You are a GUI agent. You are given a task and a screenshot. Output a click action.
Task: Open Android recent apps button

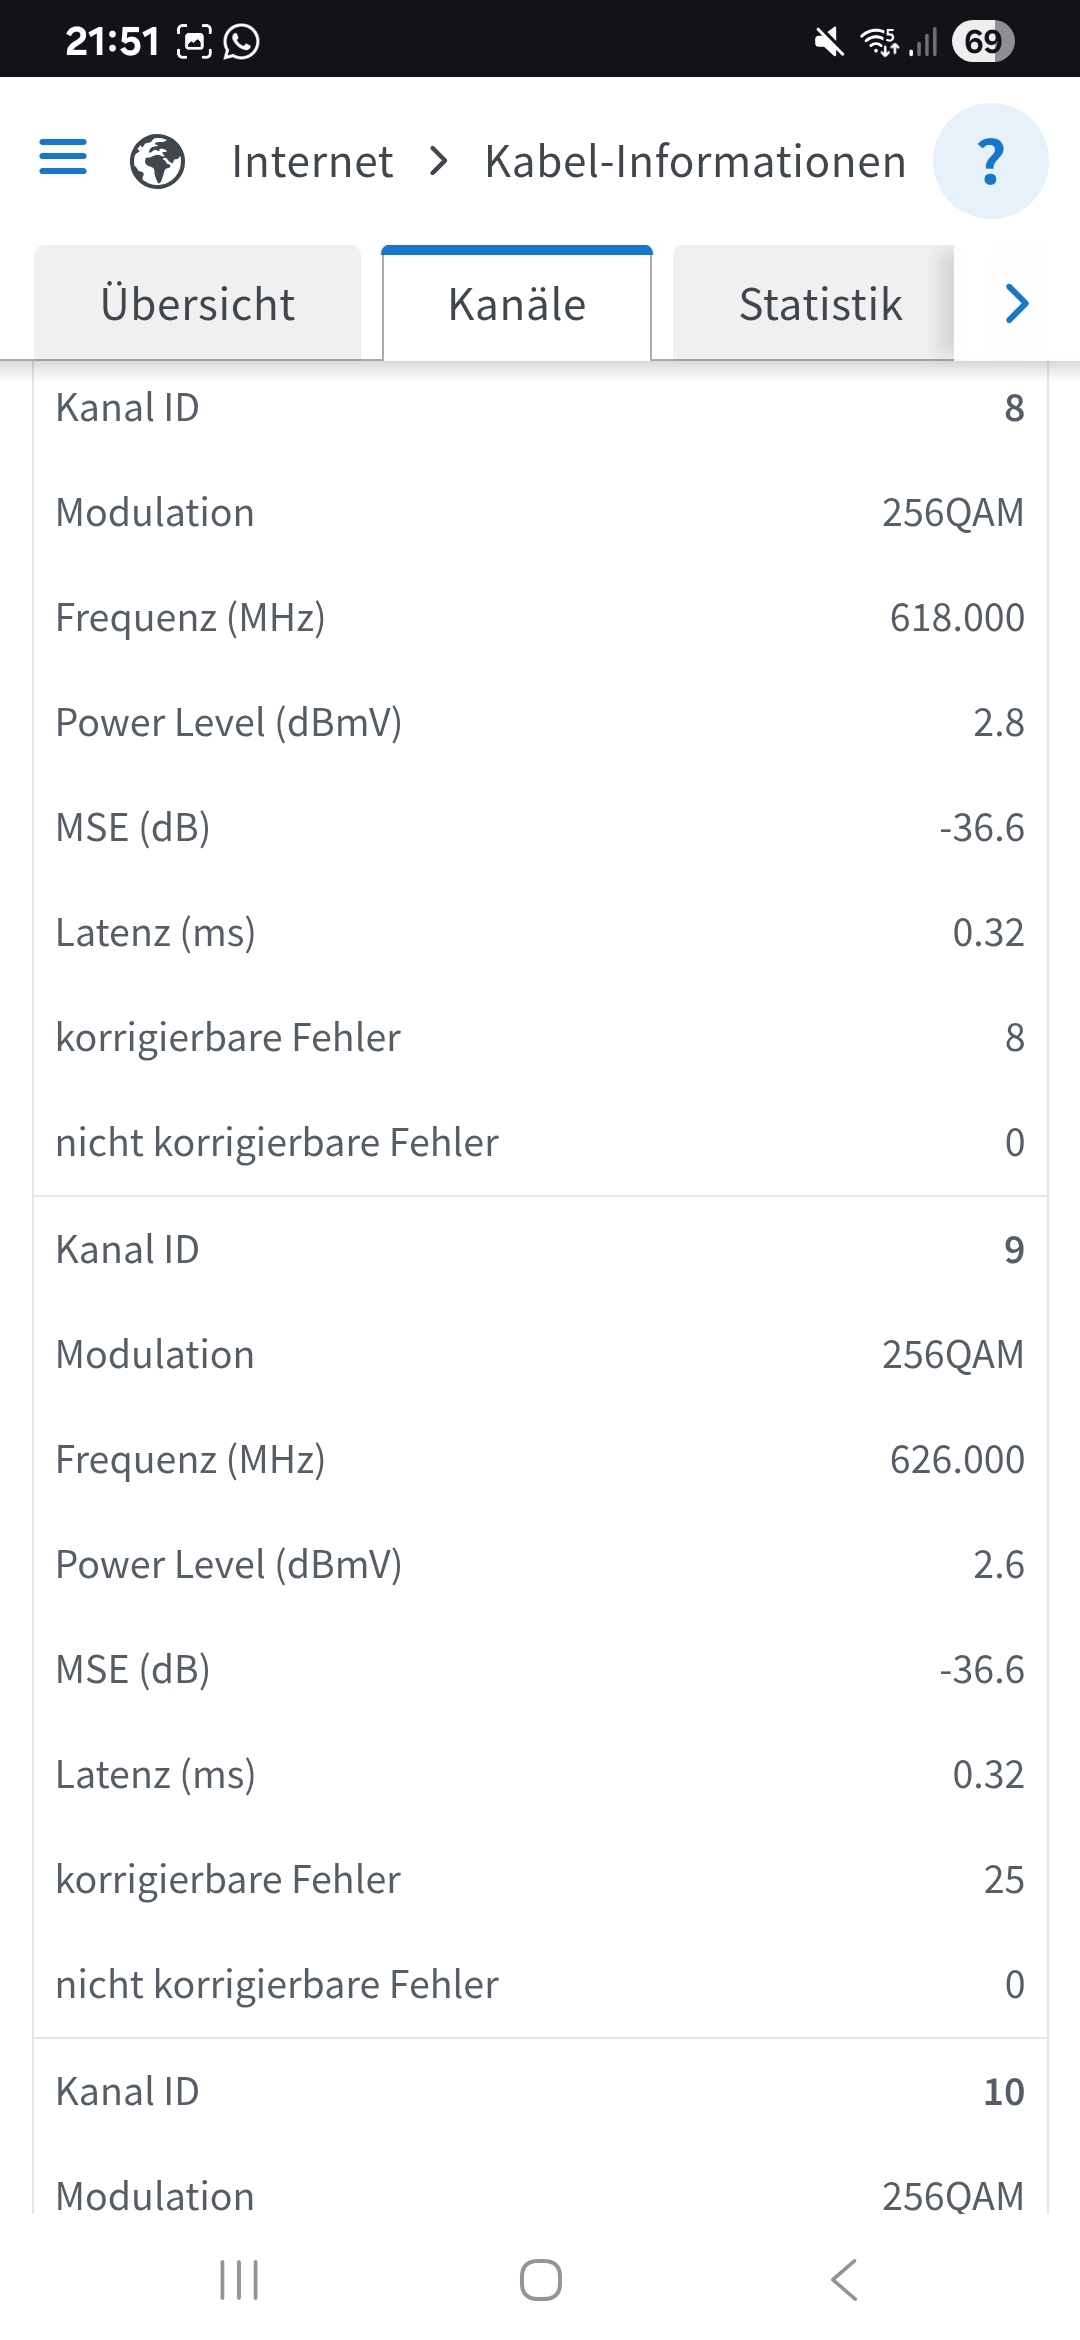coord(239,2280)
